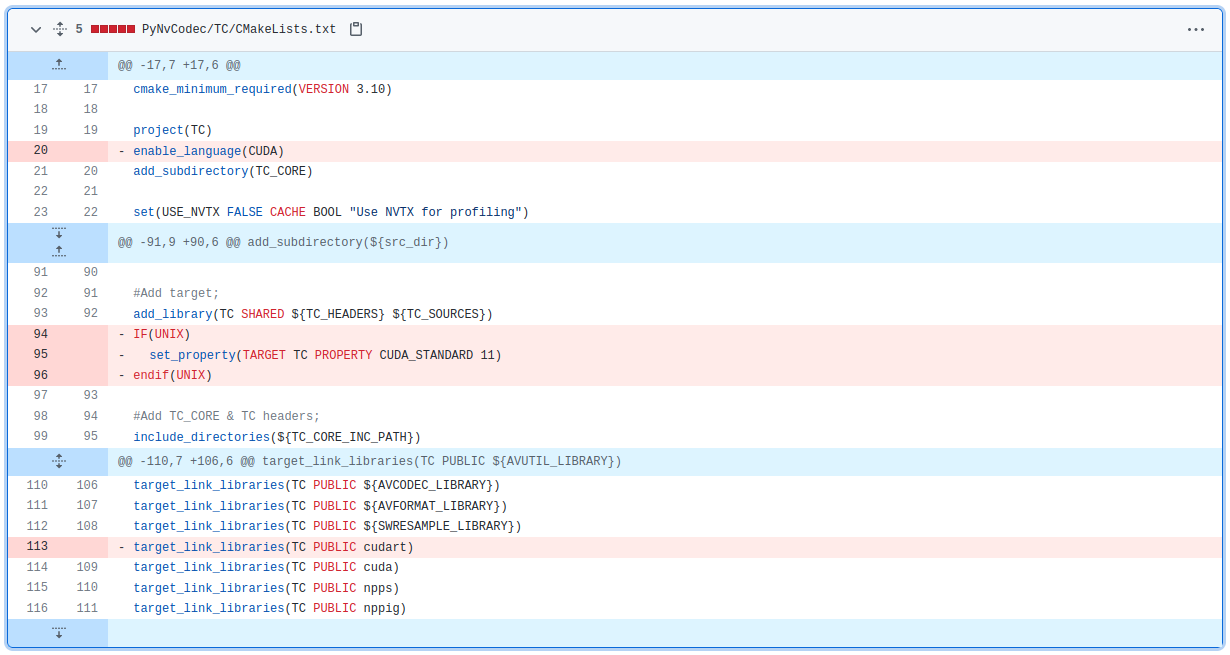
Task: Click the drag handle next to the chevron
Action: tap(58, 29)
